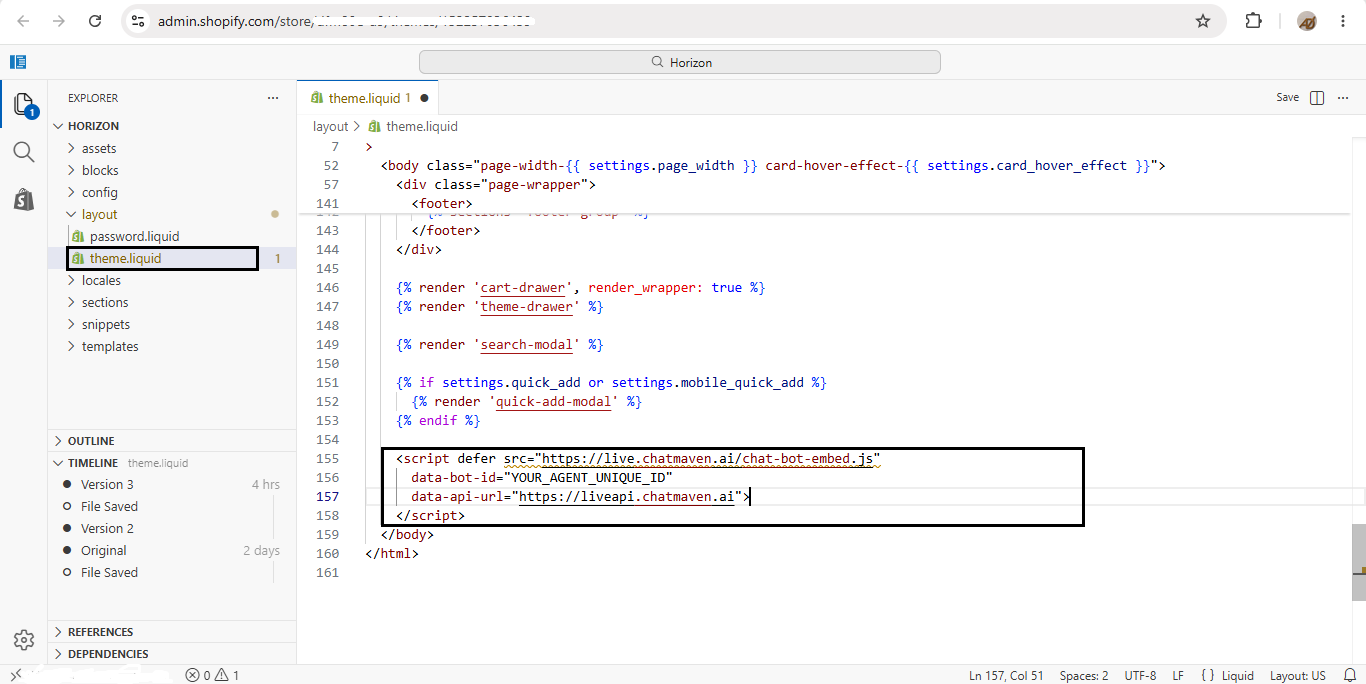Click the Liquid file icon in breadcrumb
The image size is (1366, 684).
(375, 126)
